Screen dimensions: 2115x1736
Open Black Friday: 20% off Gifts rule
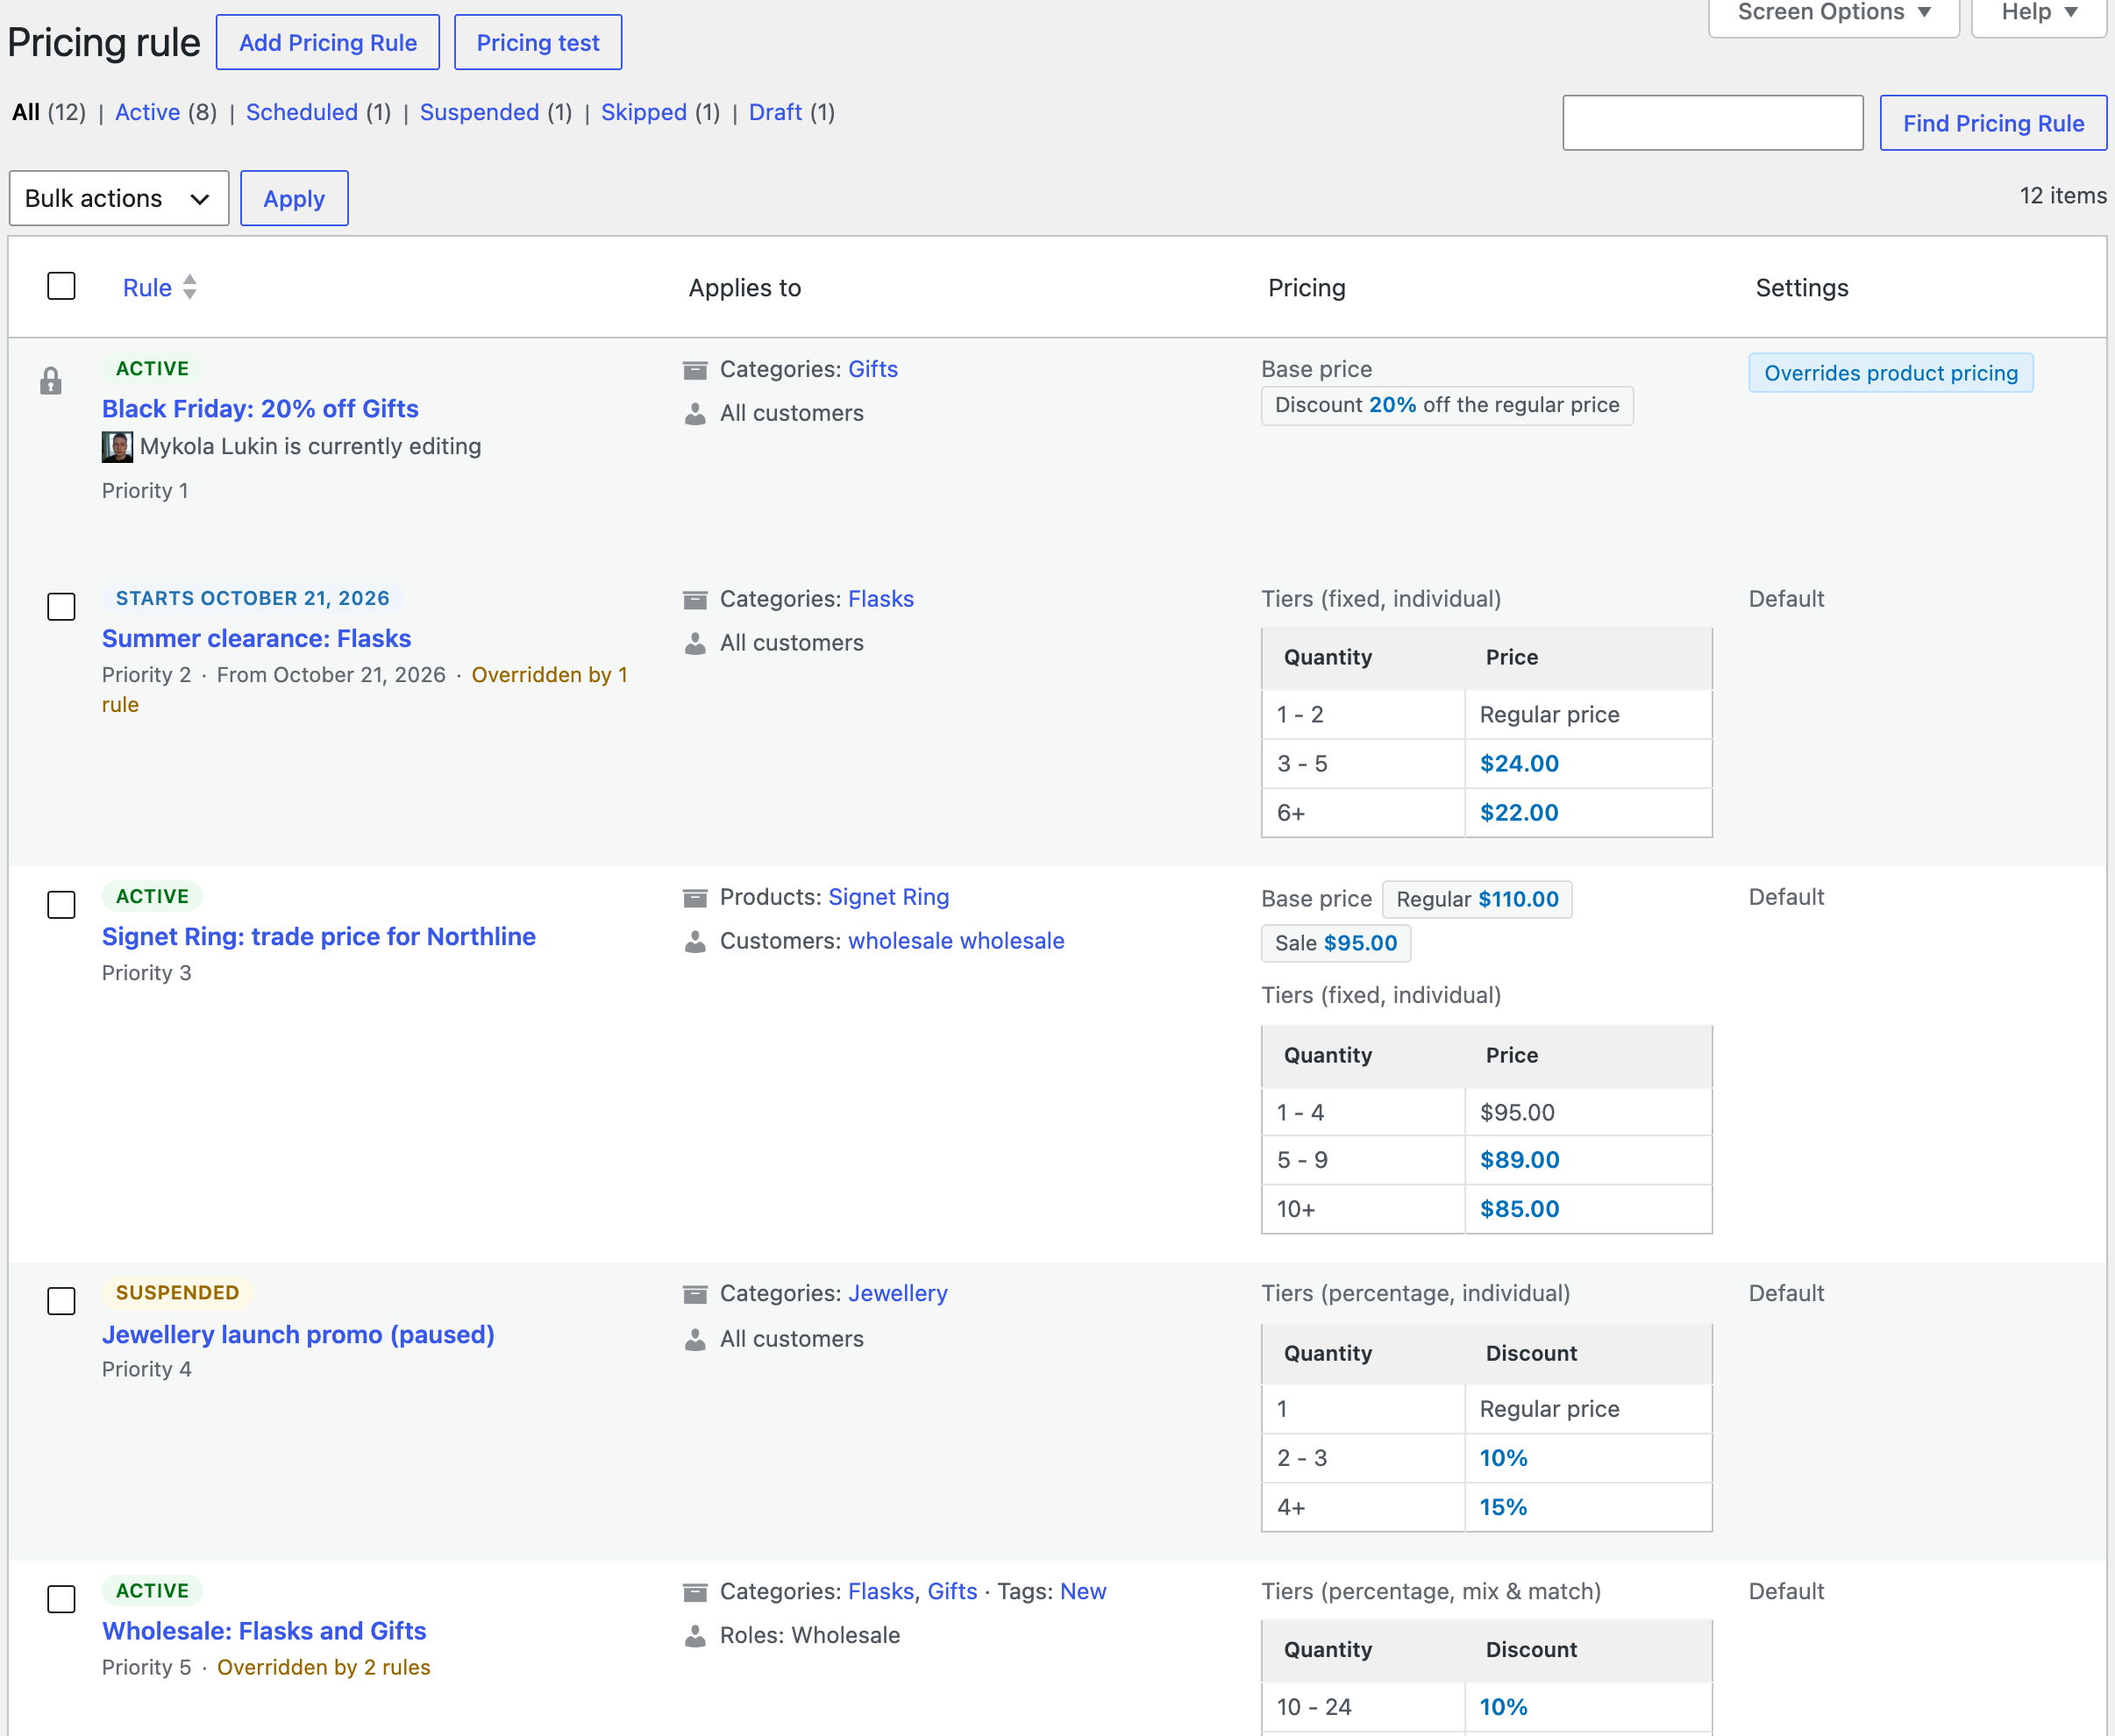260,409
